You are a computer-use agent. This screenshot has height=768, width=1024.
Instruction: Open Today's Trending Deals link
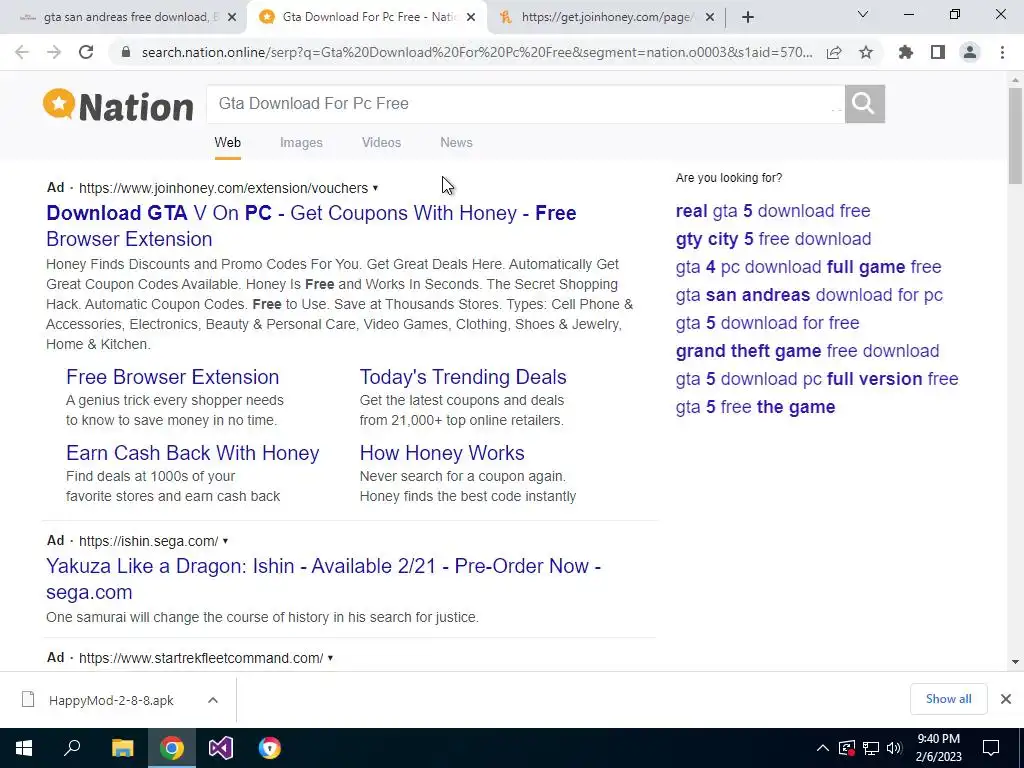pyautogui.click(x=463, y=377)
